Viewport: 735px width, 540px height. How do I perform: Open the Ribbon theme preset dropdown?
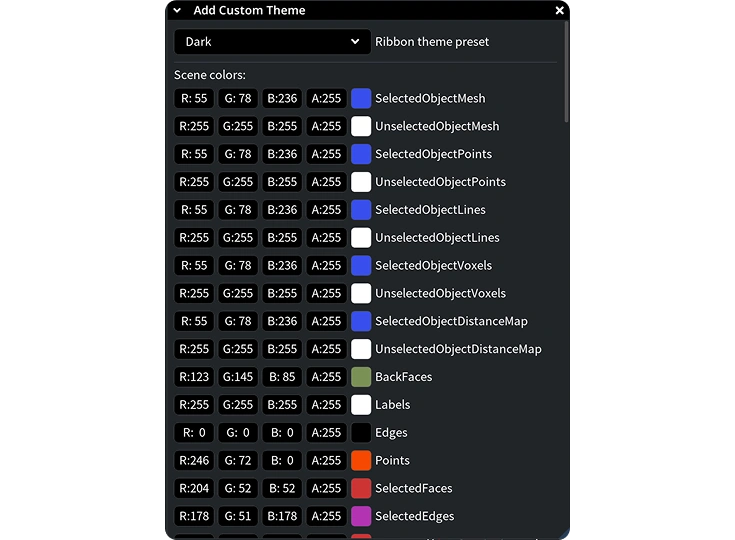pos(272,42)
